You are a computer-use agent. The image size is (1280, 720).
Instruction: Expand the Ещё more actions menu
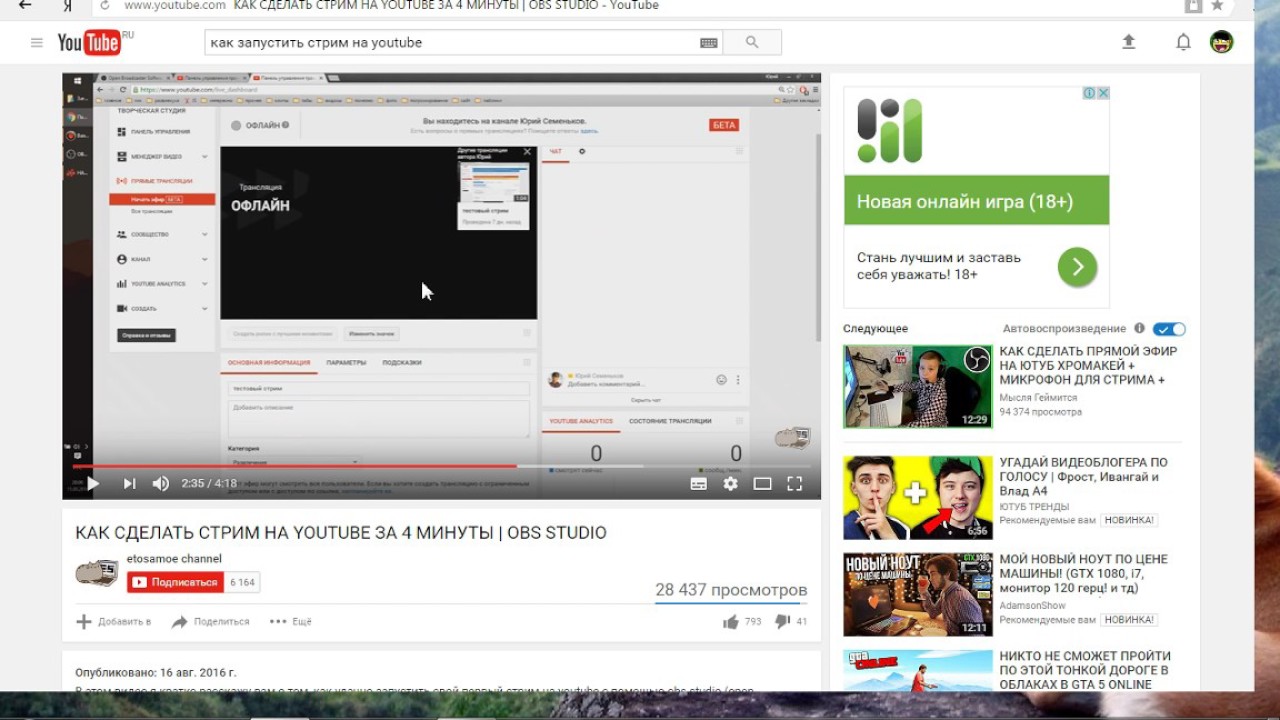click(x=291, y=622)
